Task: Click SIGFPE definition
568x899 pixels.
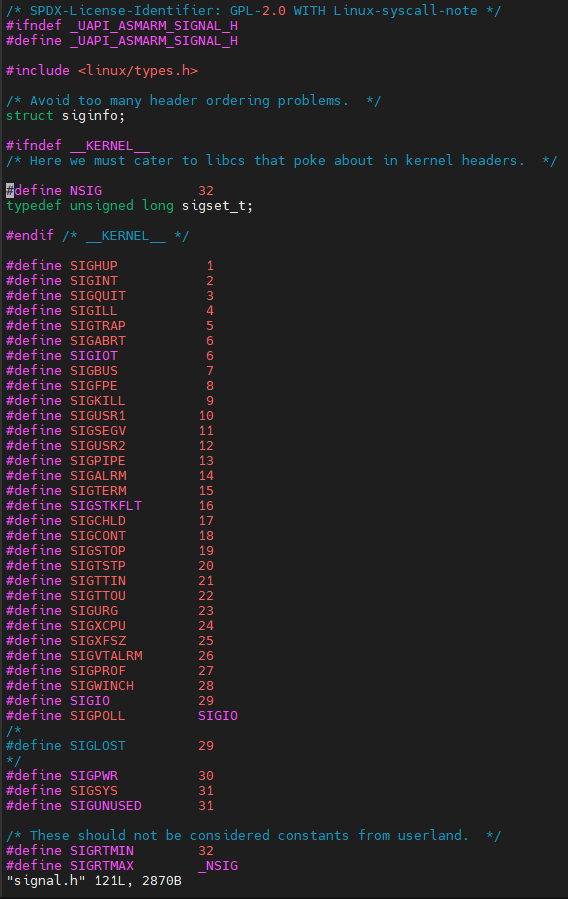Action: tap(110, 385)
